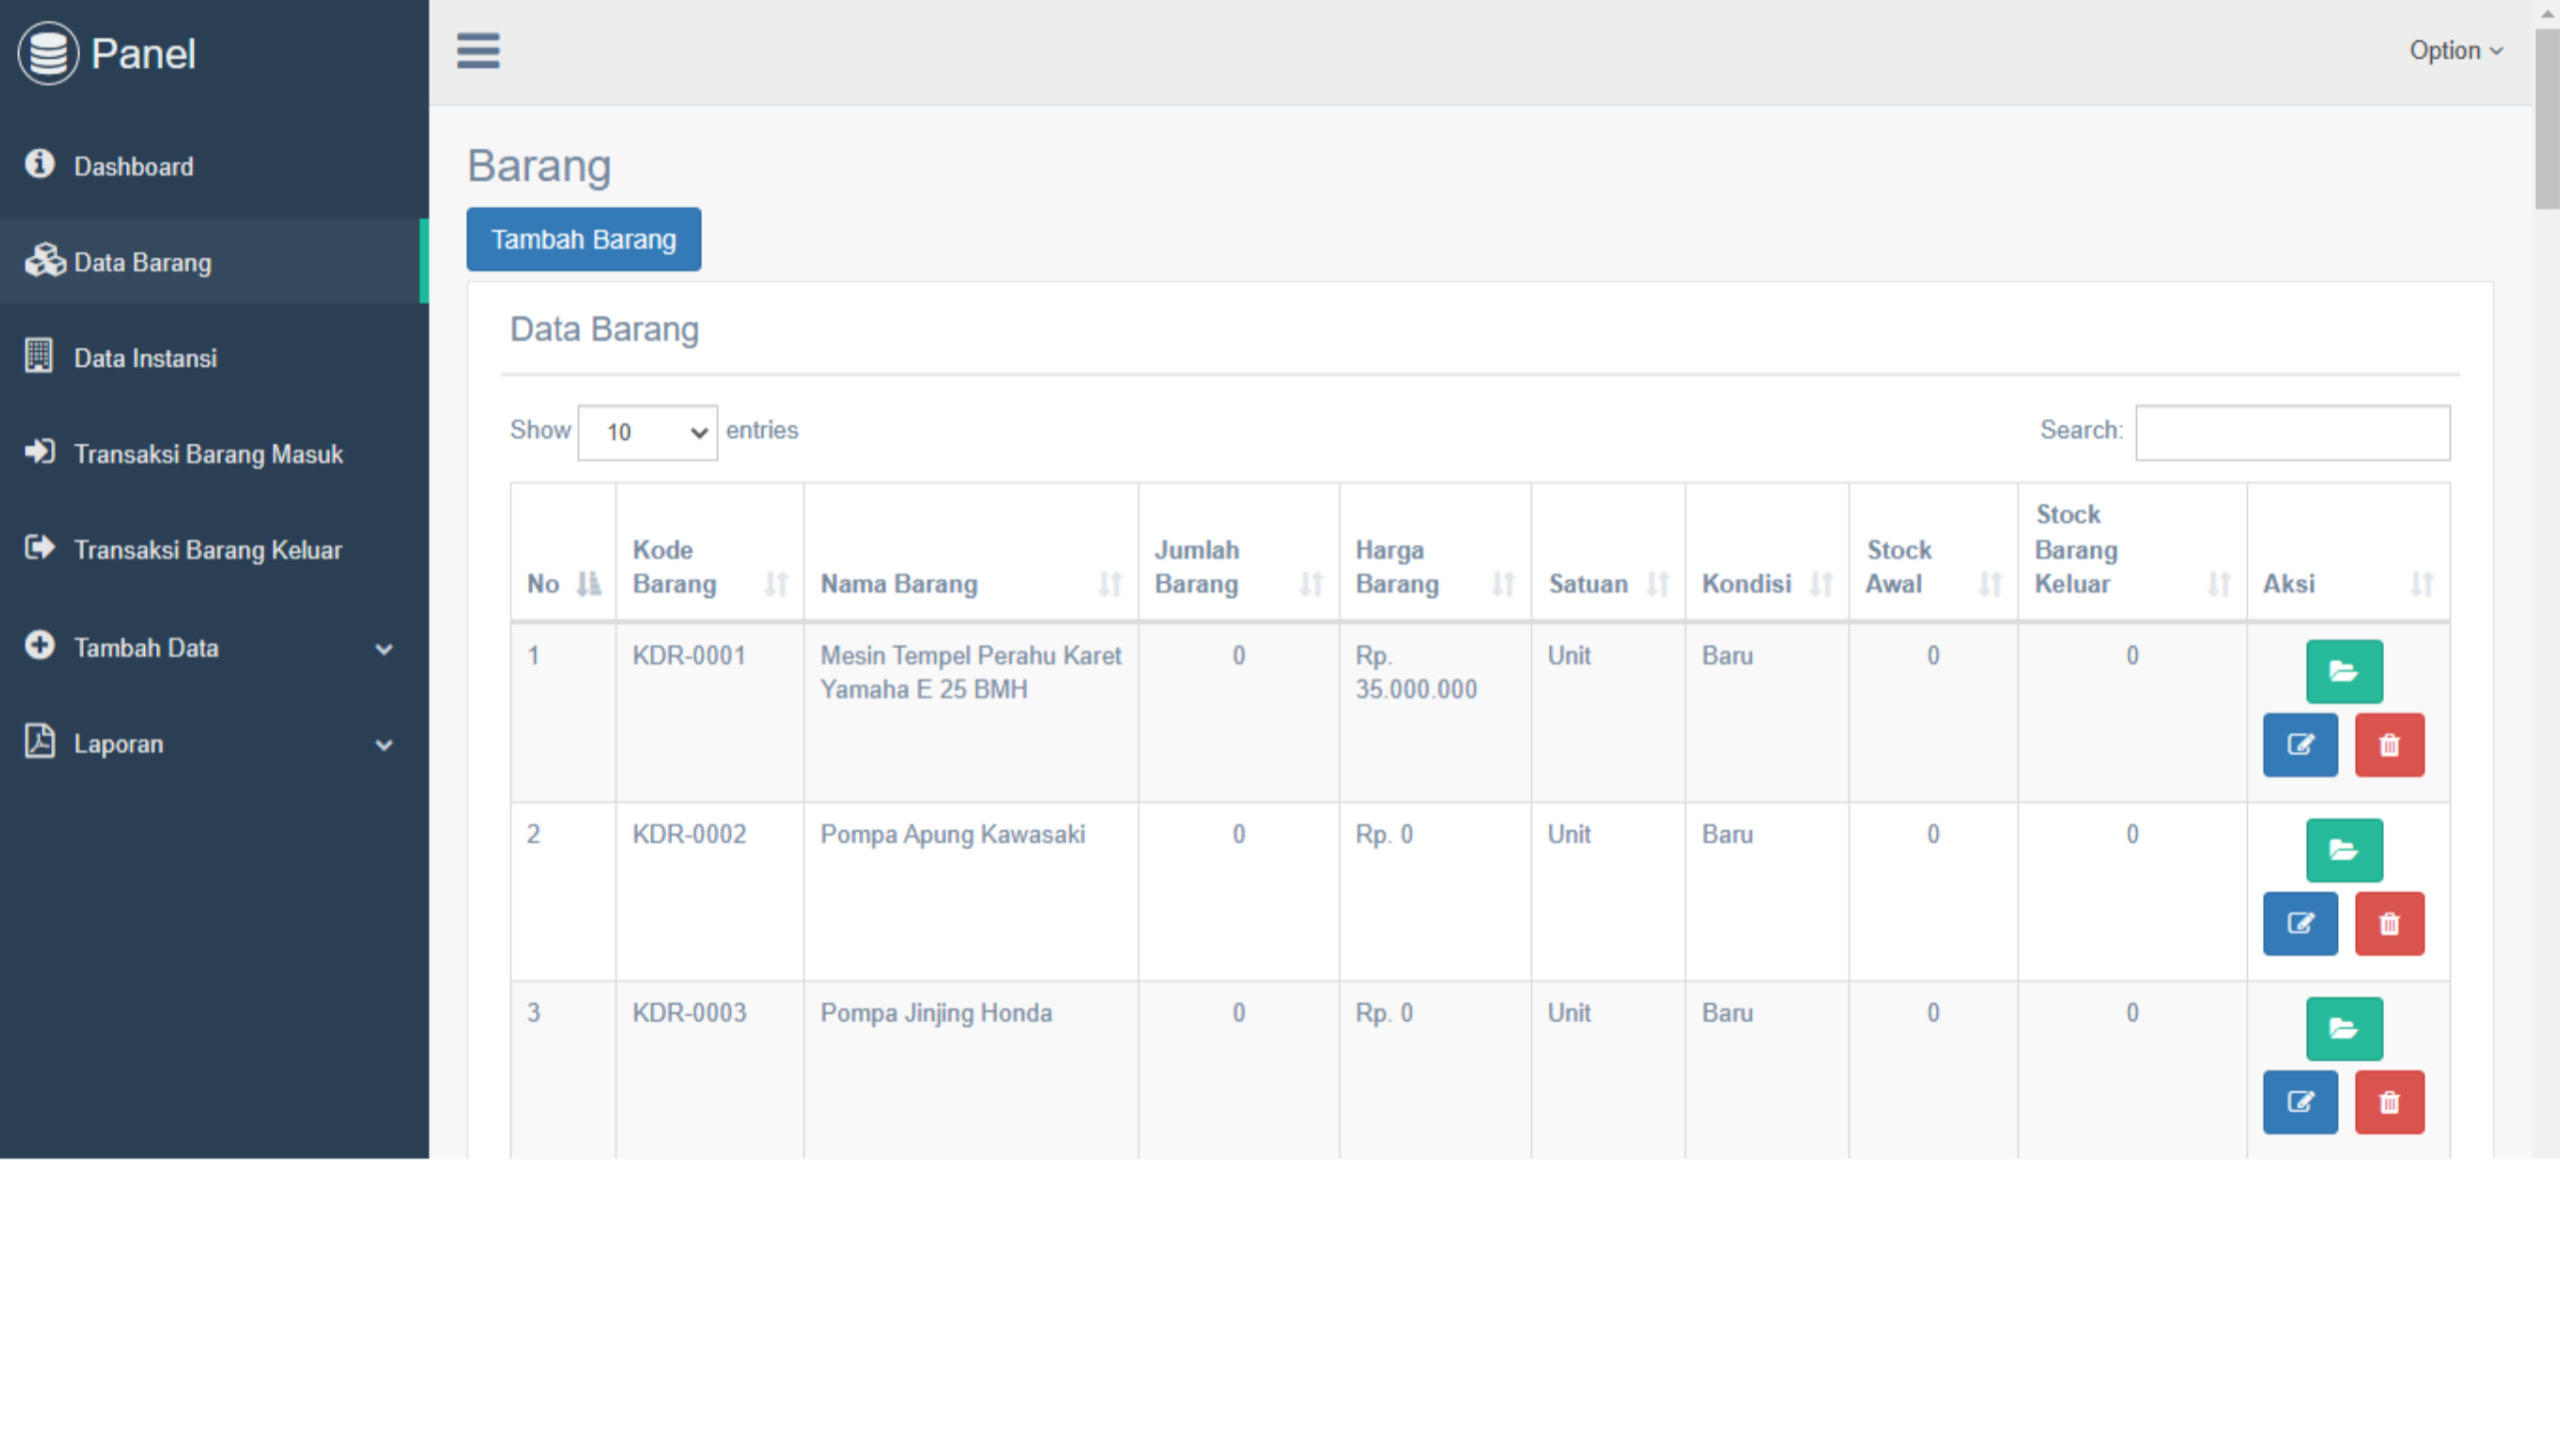Image resolution: width=2560 pixels, height=1440 pixels.
Task: Sort table by Kondisi column
Action: click(x=1767, y=553)
